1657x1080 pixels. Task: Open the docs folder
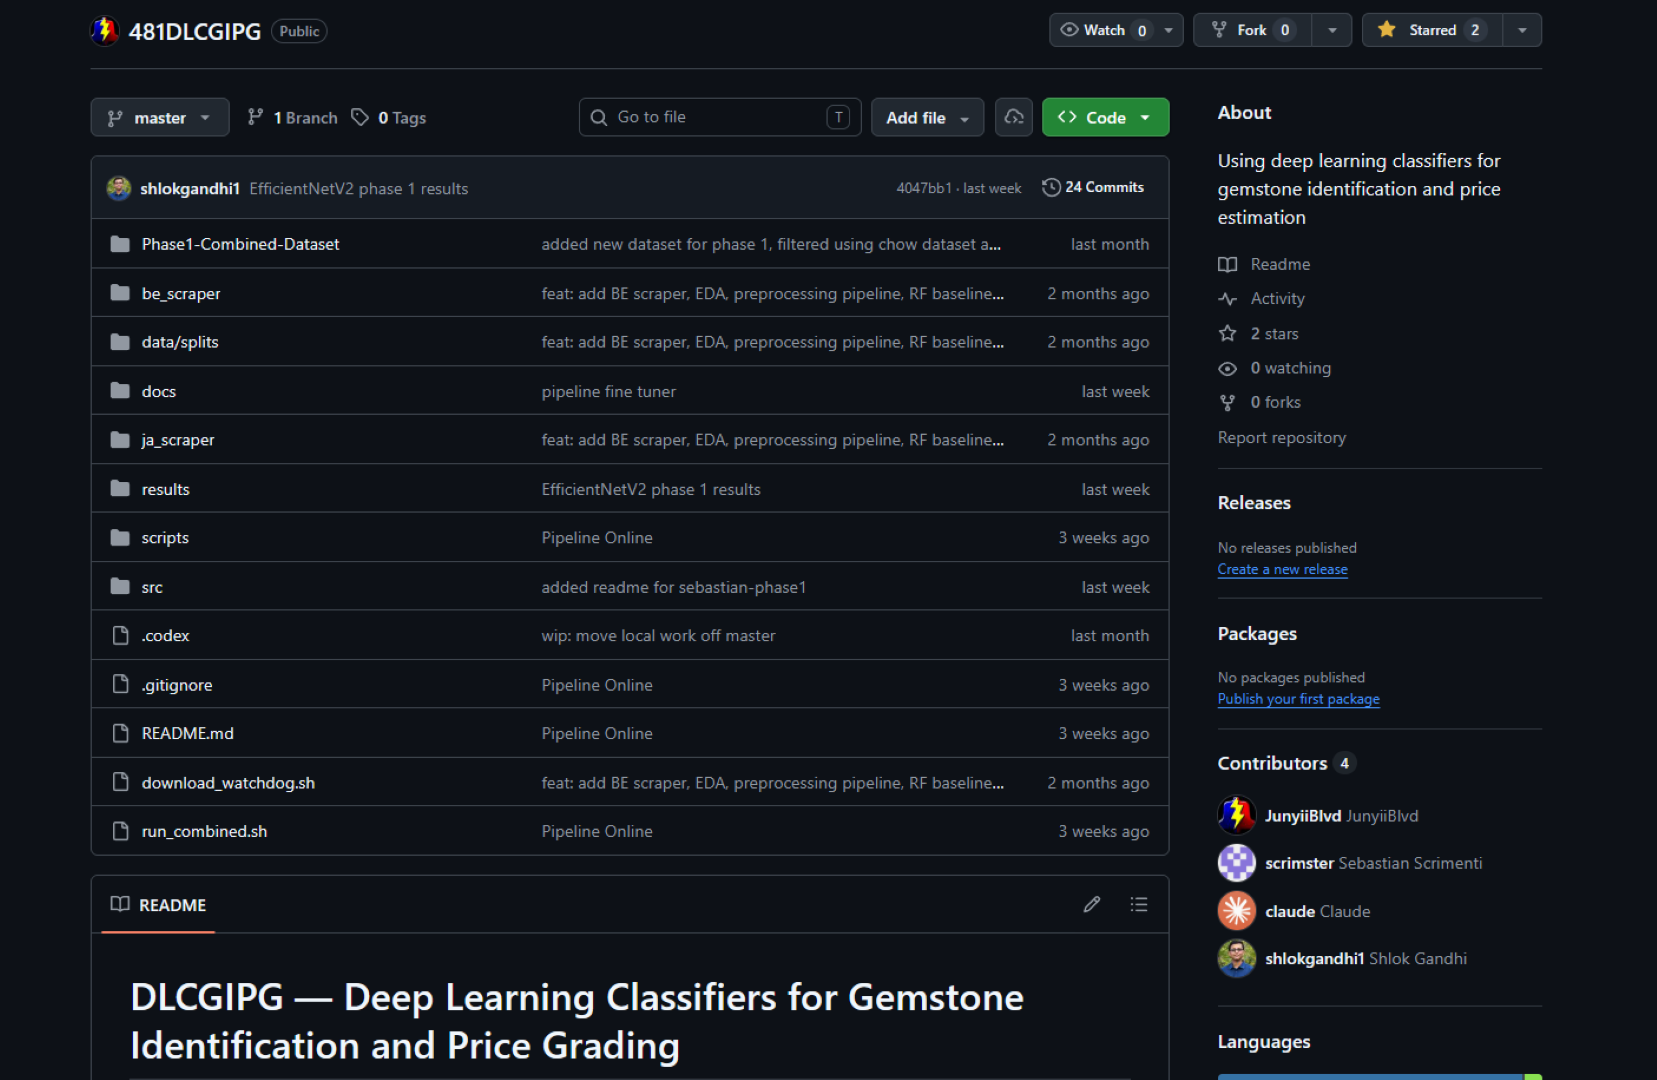point(159,391)
